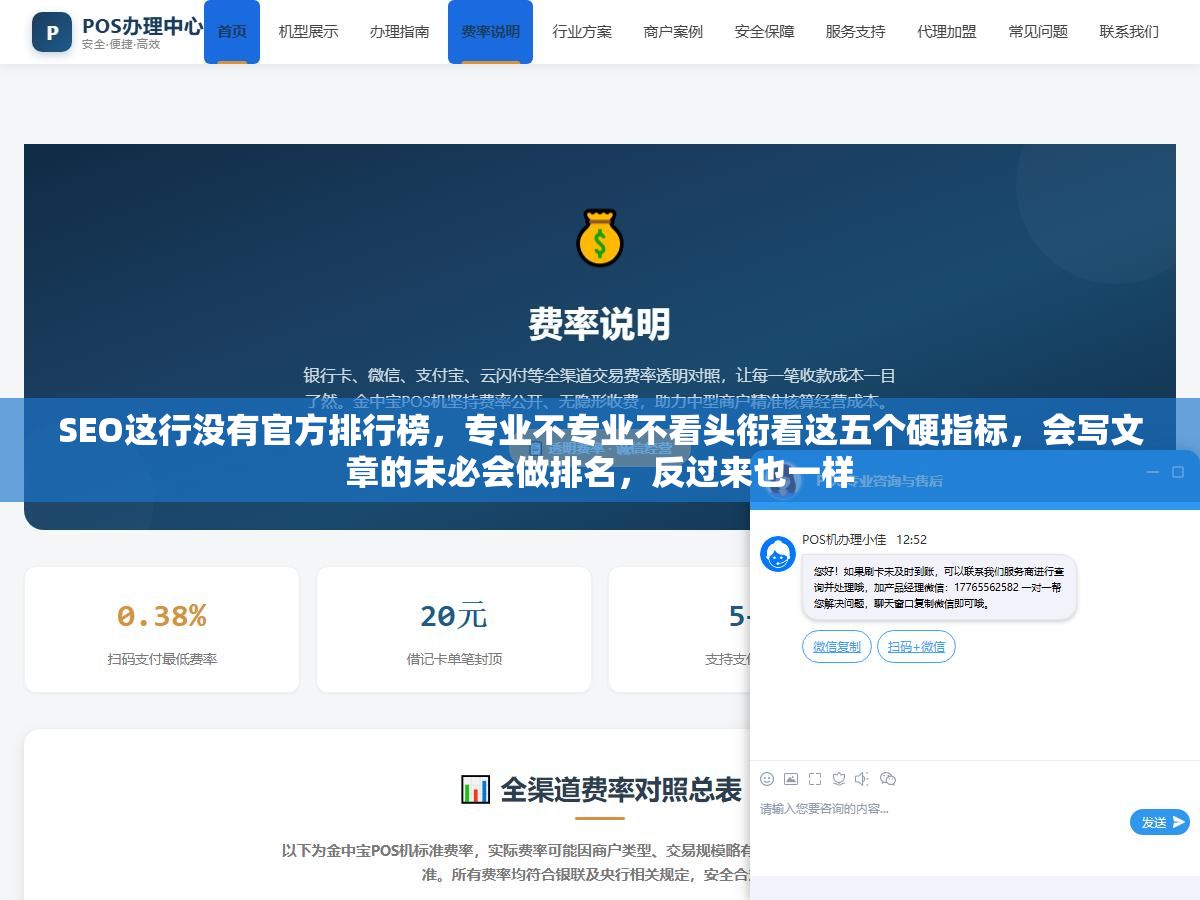Minimize the chat consultation window
The width and height of the screenshot is (1200, 900).
click(1153, 472)
